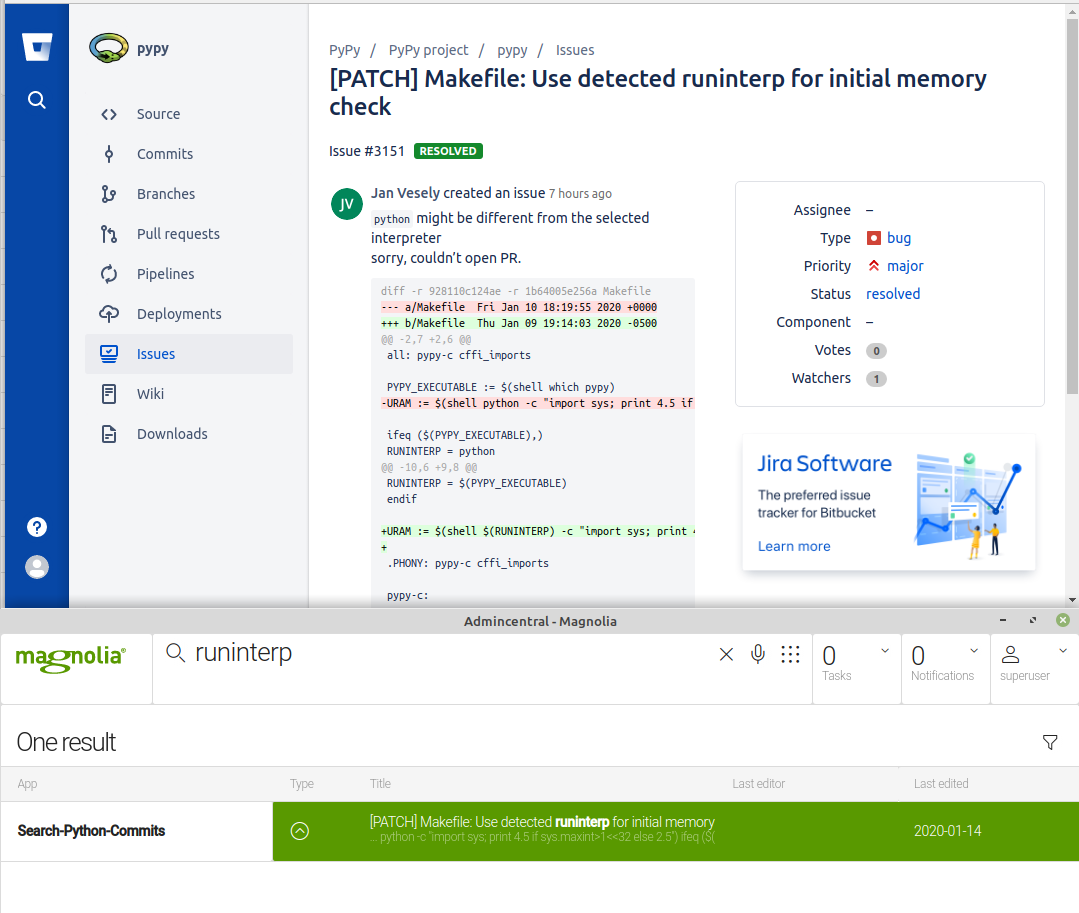Open the Bitbucket logo home icon

36,47
